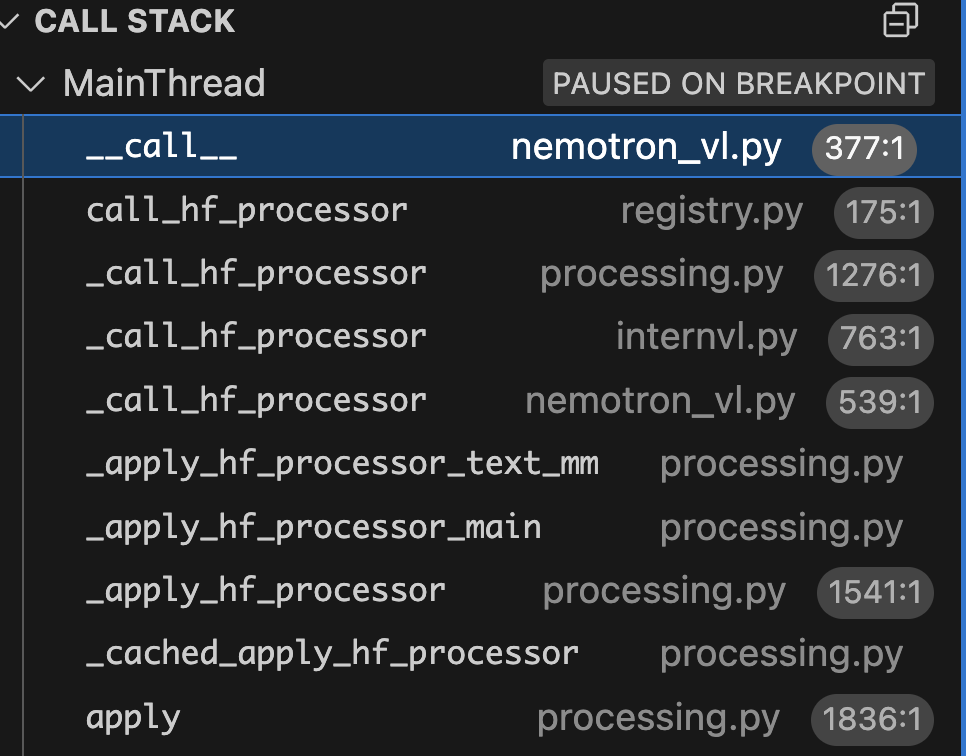The image size is (966, 756).
Task: Open the _cached_apply_hf_processor stack frame
Action: pyautogui.click(x=332, y=654)
